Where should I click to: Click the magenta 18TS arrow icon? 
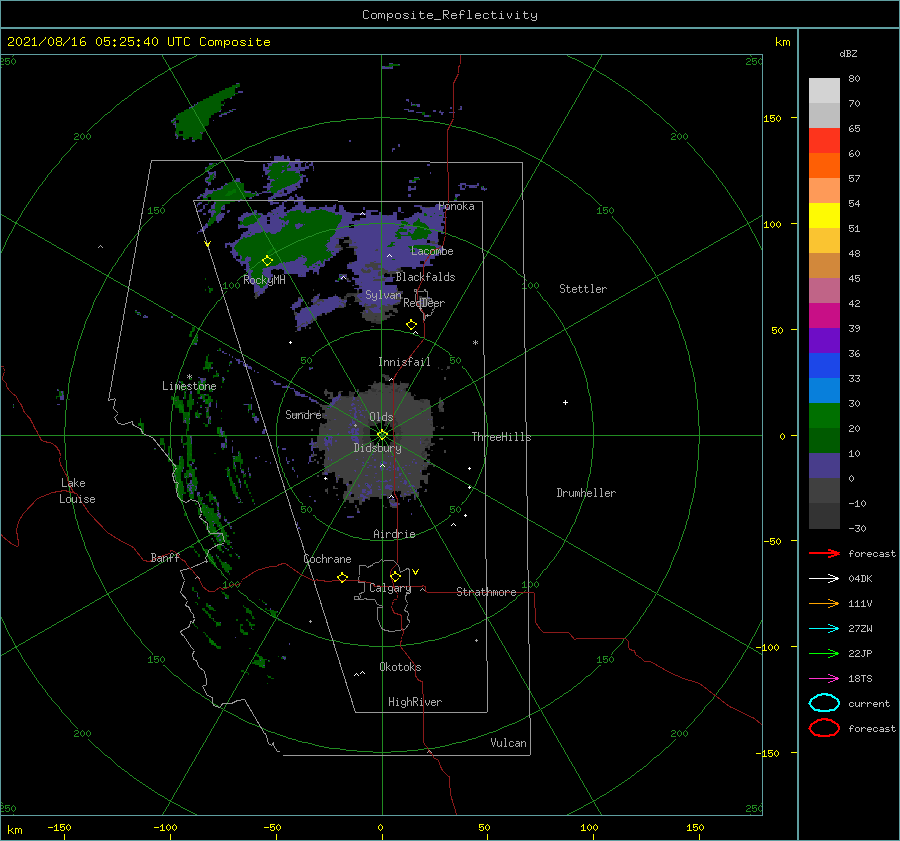(x=824, y=679)
